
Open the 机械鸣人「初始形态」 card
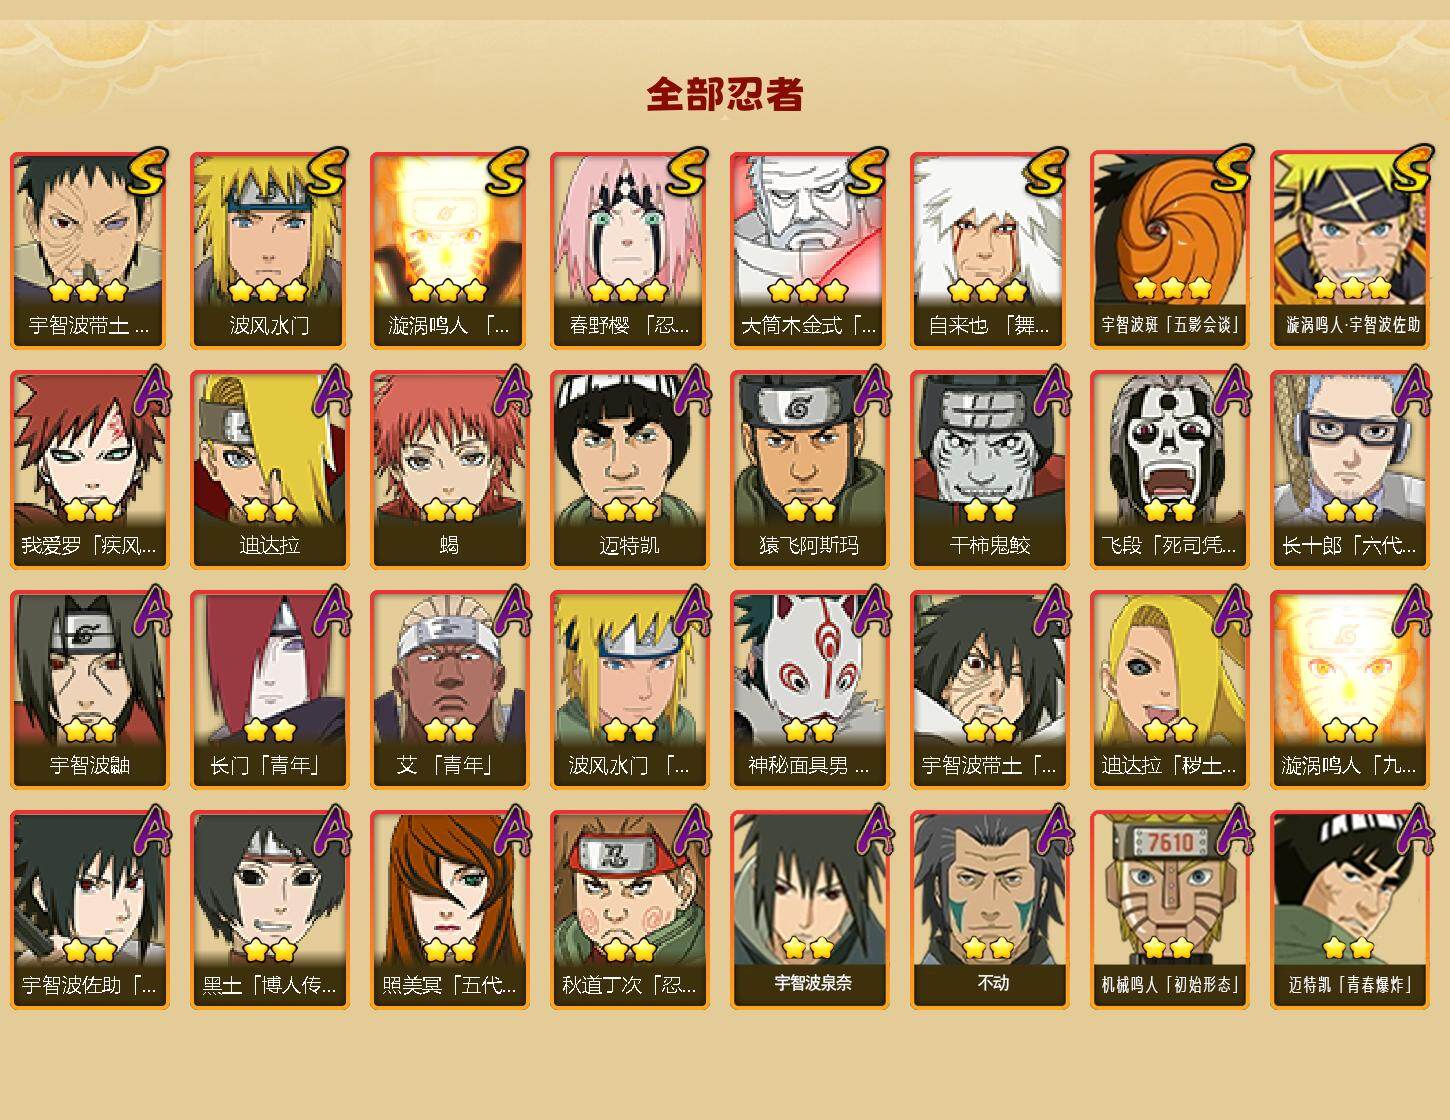(1169, 910)
